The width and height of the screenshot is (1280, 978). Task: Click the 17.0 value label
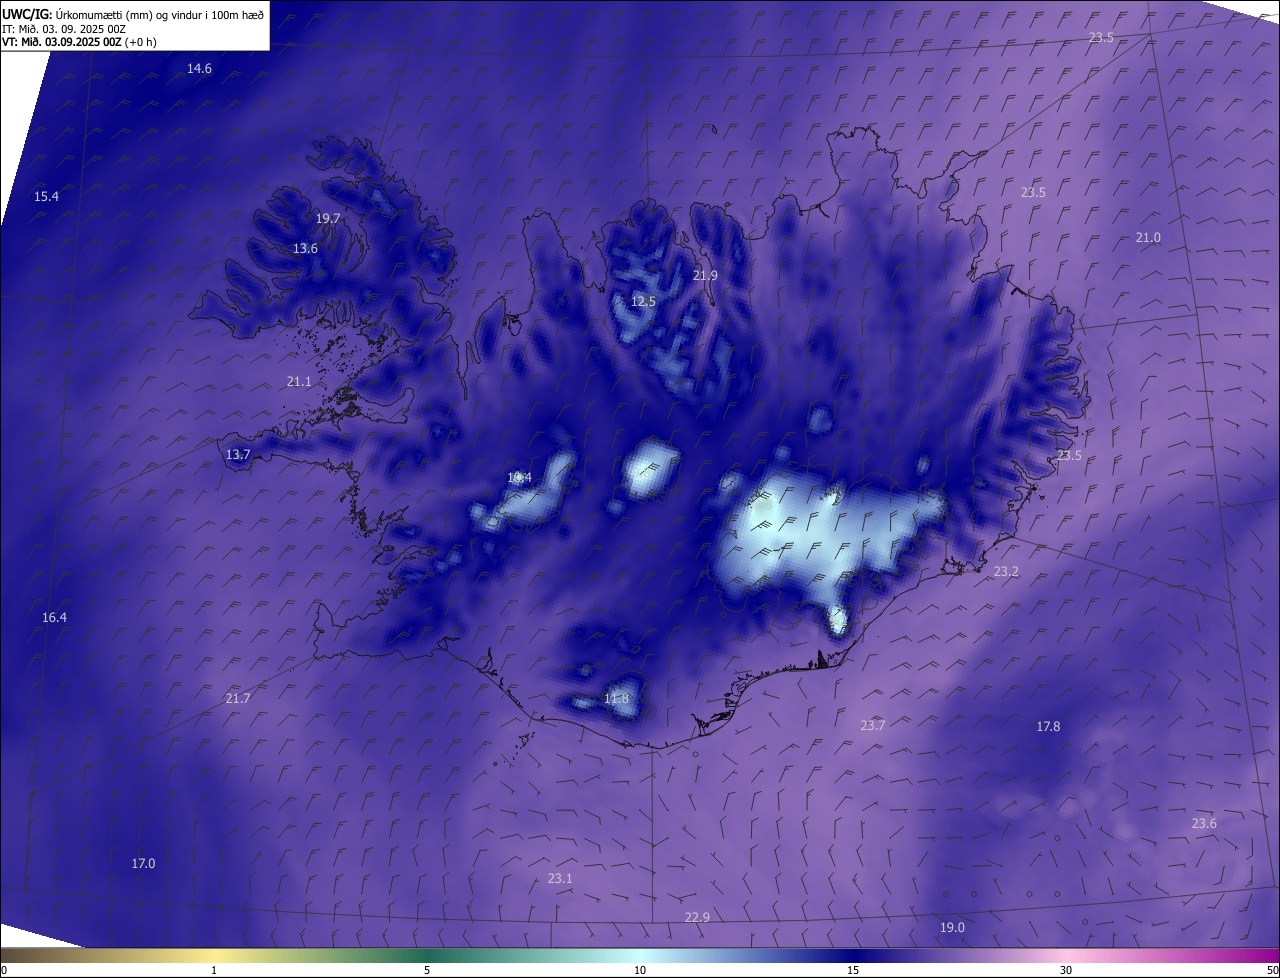click(144, 864)
